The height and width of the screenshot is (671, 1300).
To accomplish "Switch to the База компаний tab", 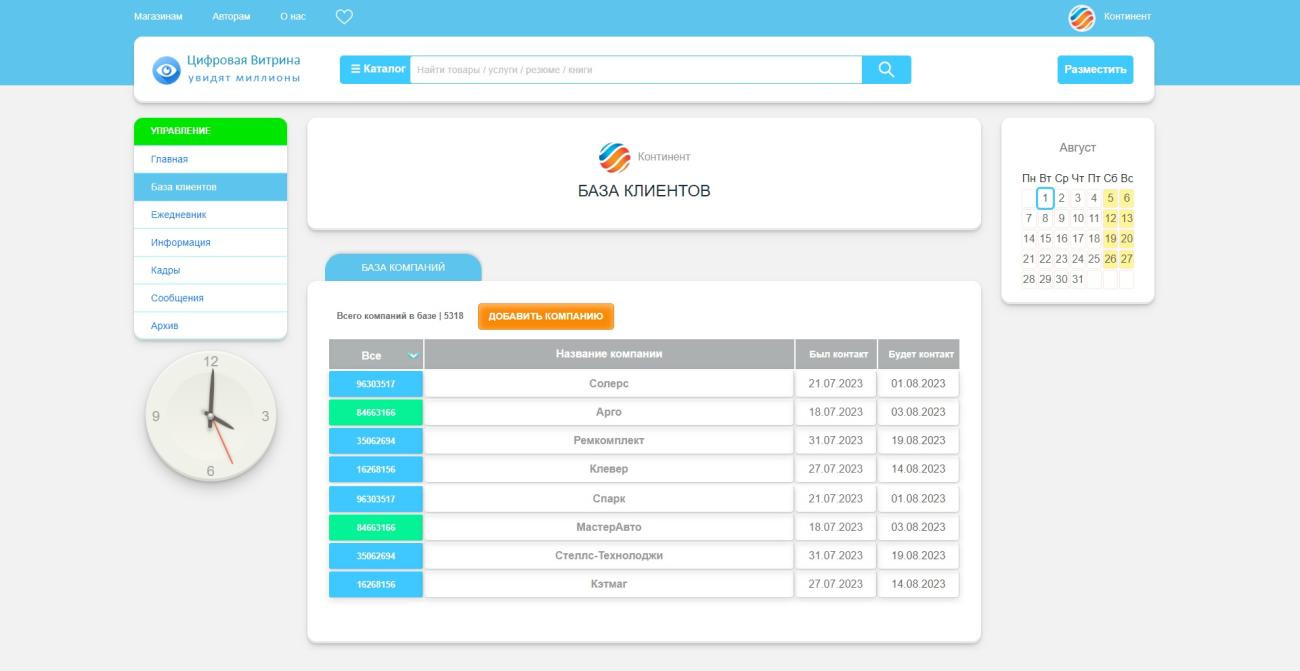I will [x=403, y=267].
